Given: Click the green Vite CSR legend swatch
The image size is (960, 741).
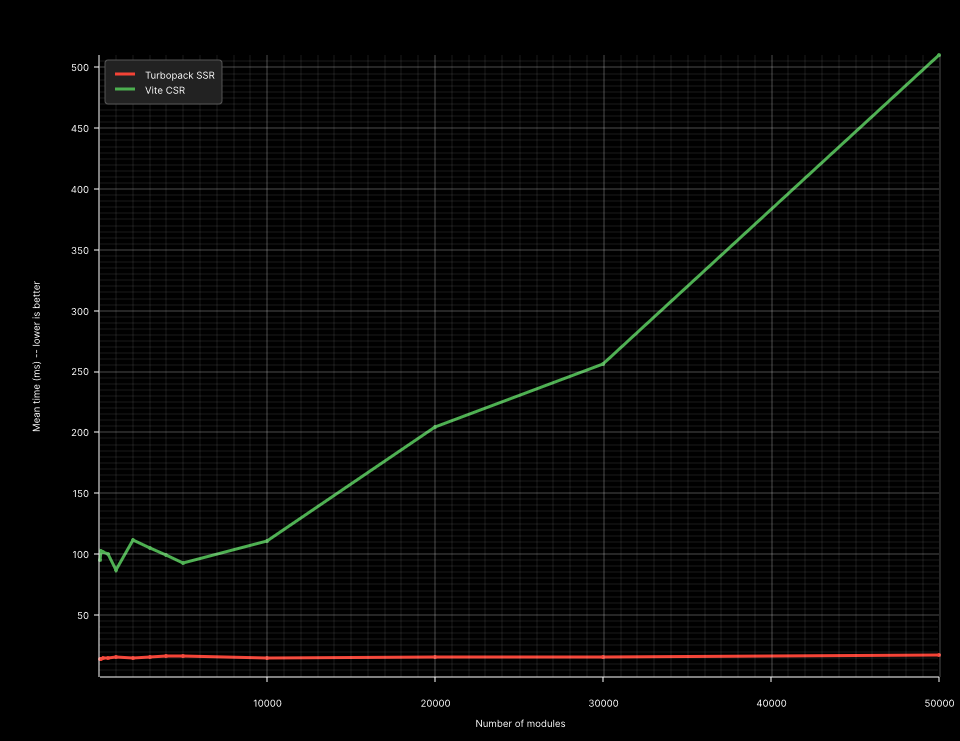Looking at the screenshot, I should 125,89.
